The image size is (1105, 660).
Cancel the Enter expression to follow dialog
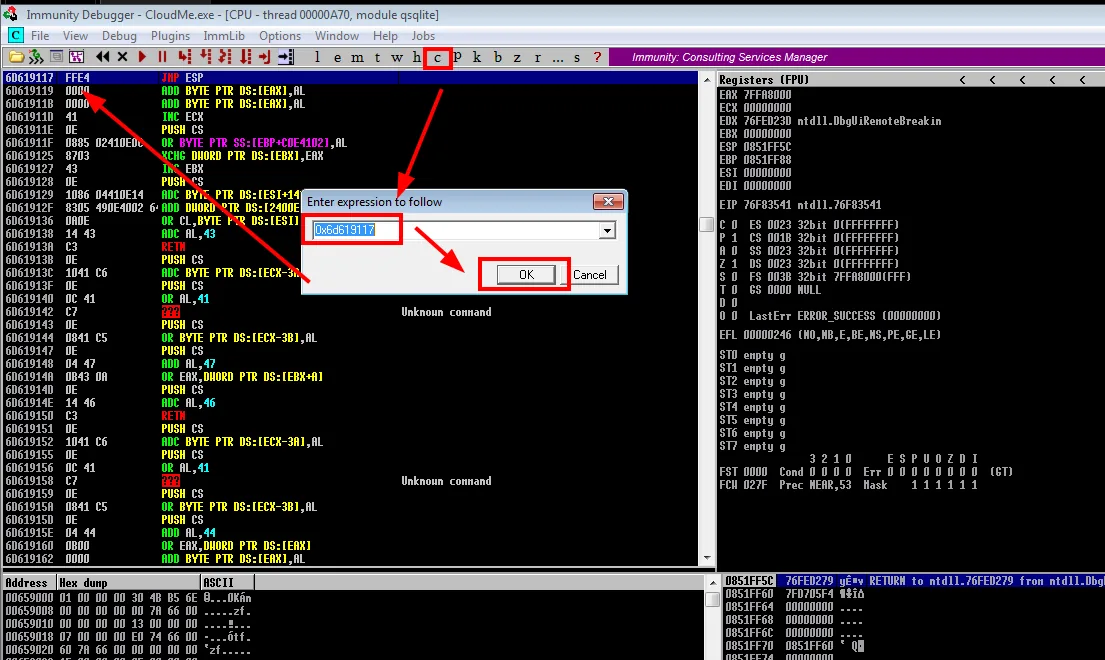pos(590,275)
